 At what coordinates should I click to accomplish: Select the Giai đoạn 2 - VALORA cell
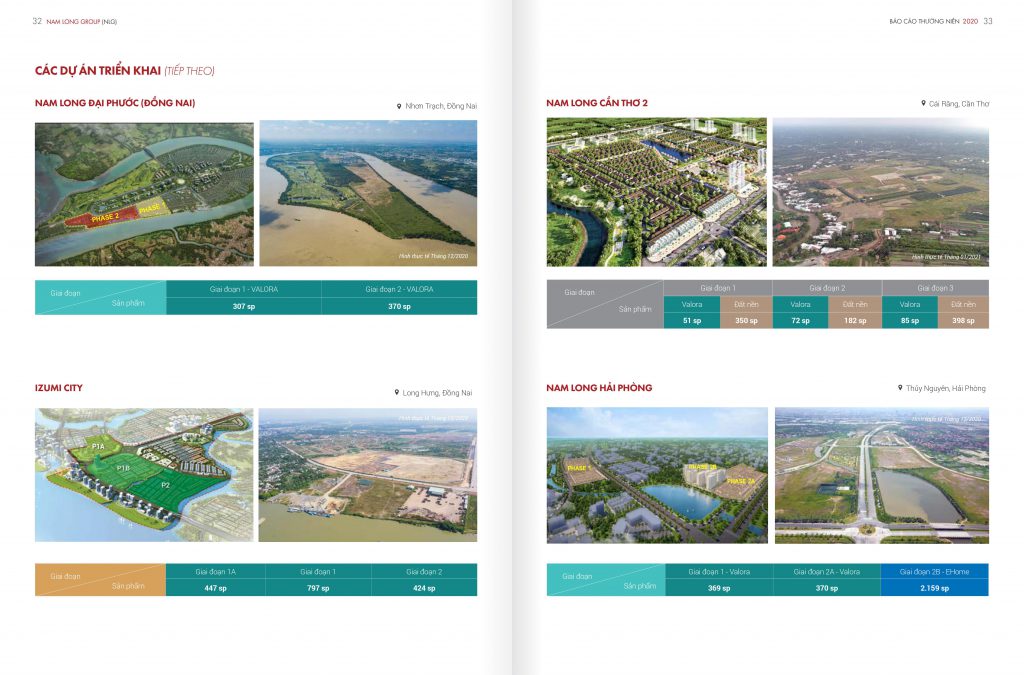pyautogui.click(x=399, y=289)
